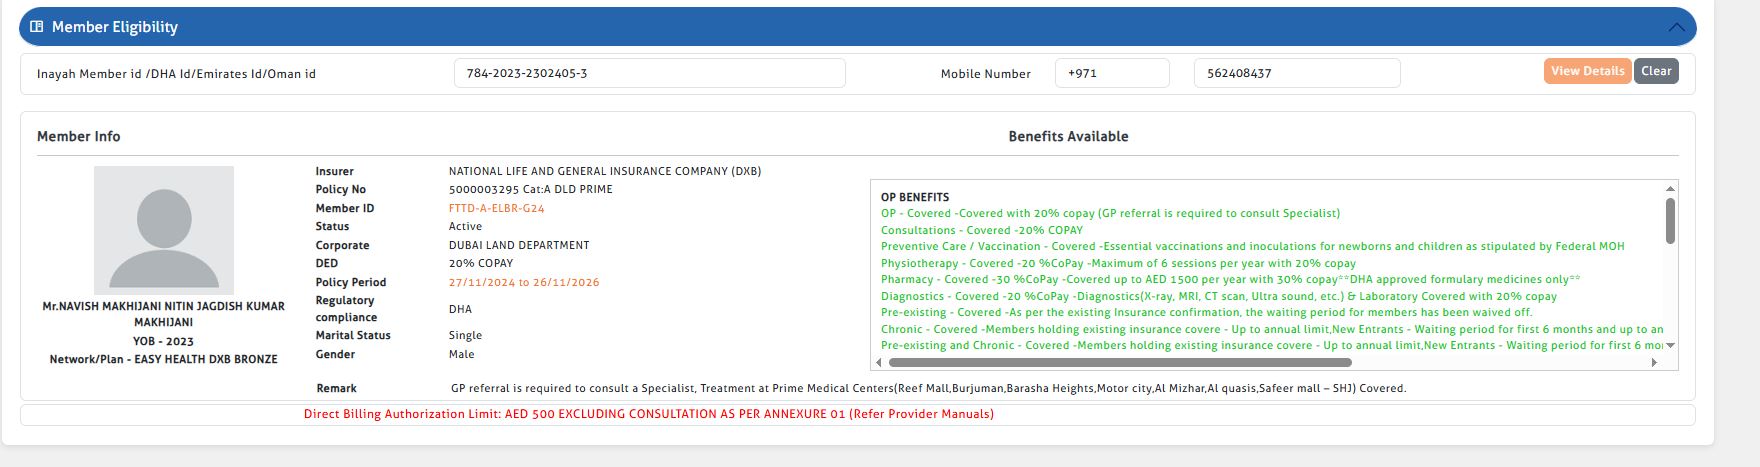This screenshot has width=1760, height=467.
Task: Click Policy No value 5000003295 Cat:A DLD PRIME
Action: pyautogui.click(x=531, y=189)
